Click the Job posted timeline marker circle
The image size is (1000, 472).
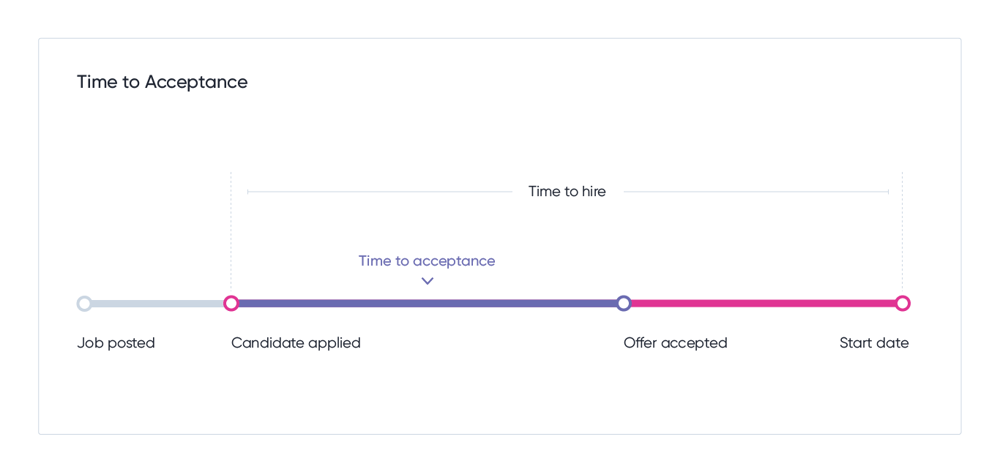tap(84, 304)
